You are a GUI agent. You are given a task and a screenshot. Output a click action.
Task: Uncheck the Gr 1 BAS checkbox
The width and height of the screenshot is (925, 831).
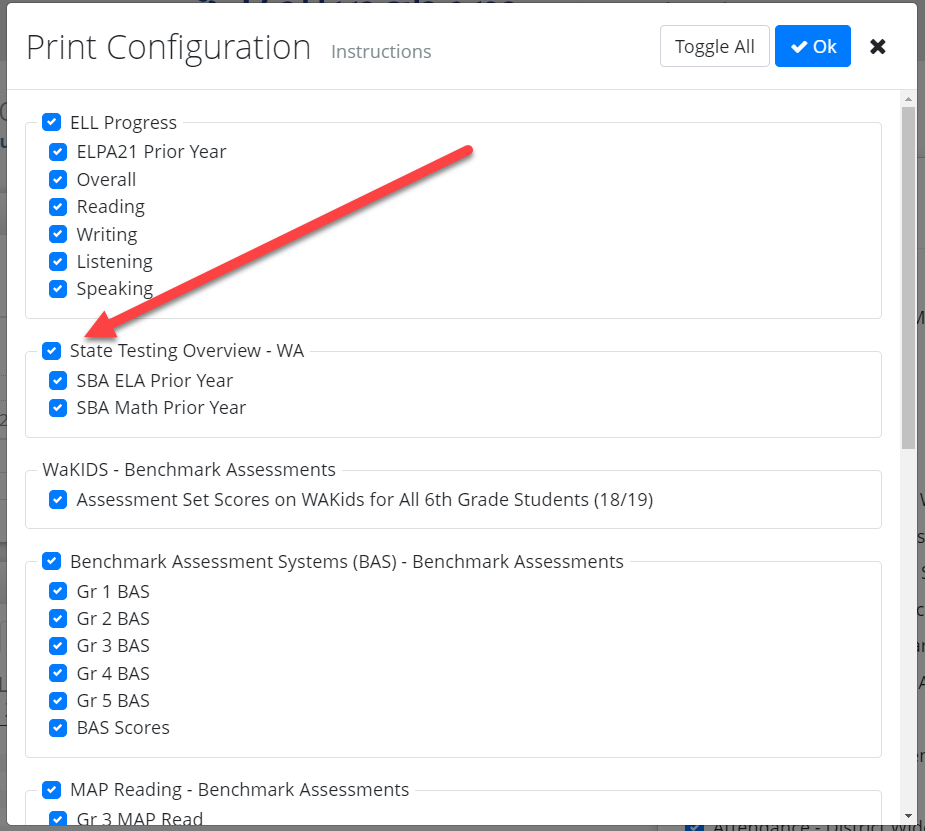pos(58,591)
